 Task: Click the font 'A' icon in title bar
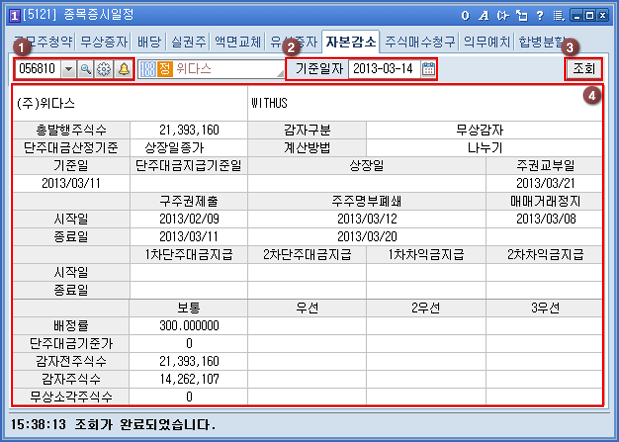[x=483, y=15]
